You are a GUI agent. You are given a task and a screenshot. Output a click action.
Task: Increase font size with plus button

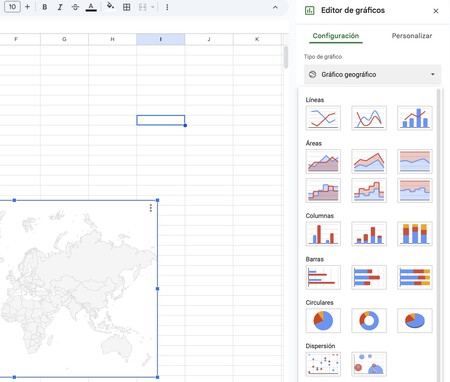pyautogui.click(x=27, y=7)
